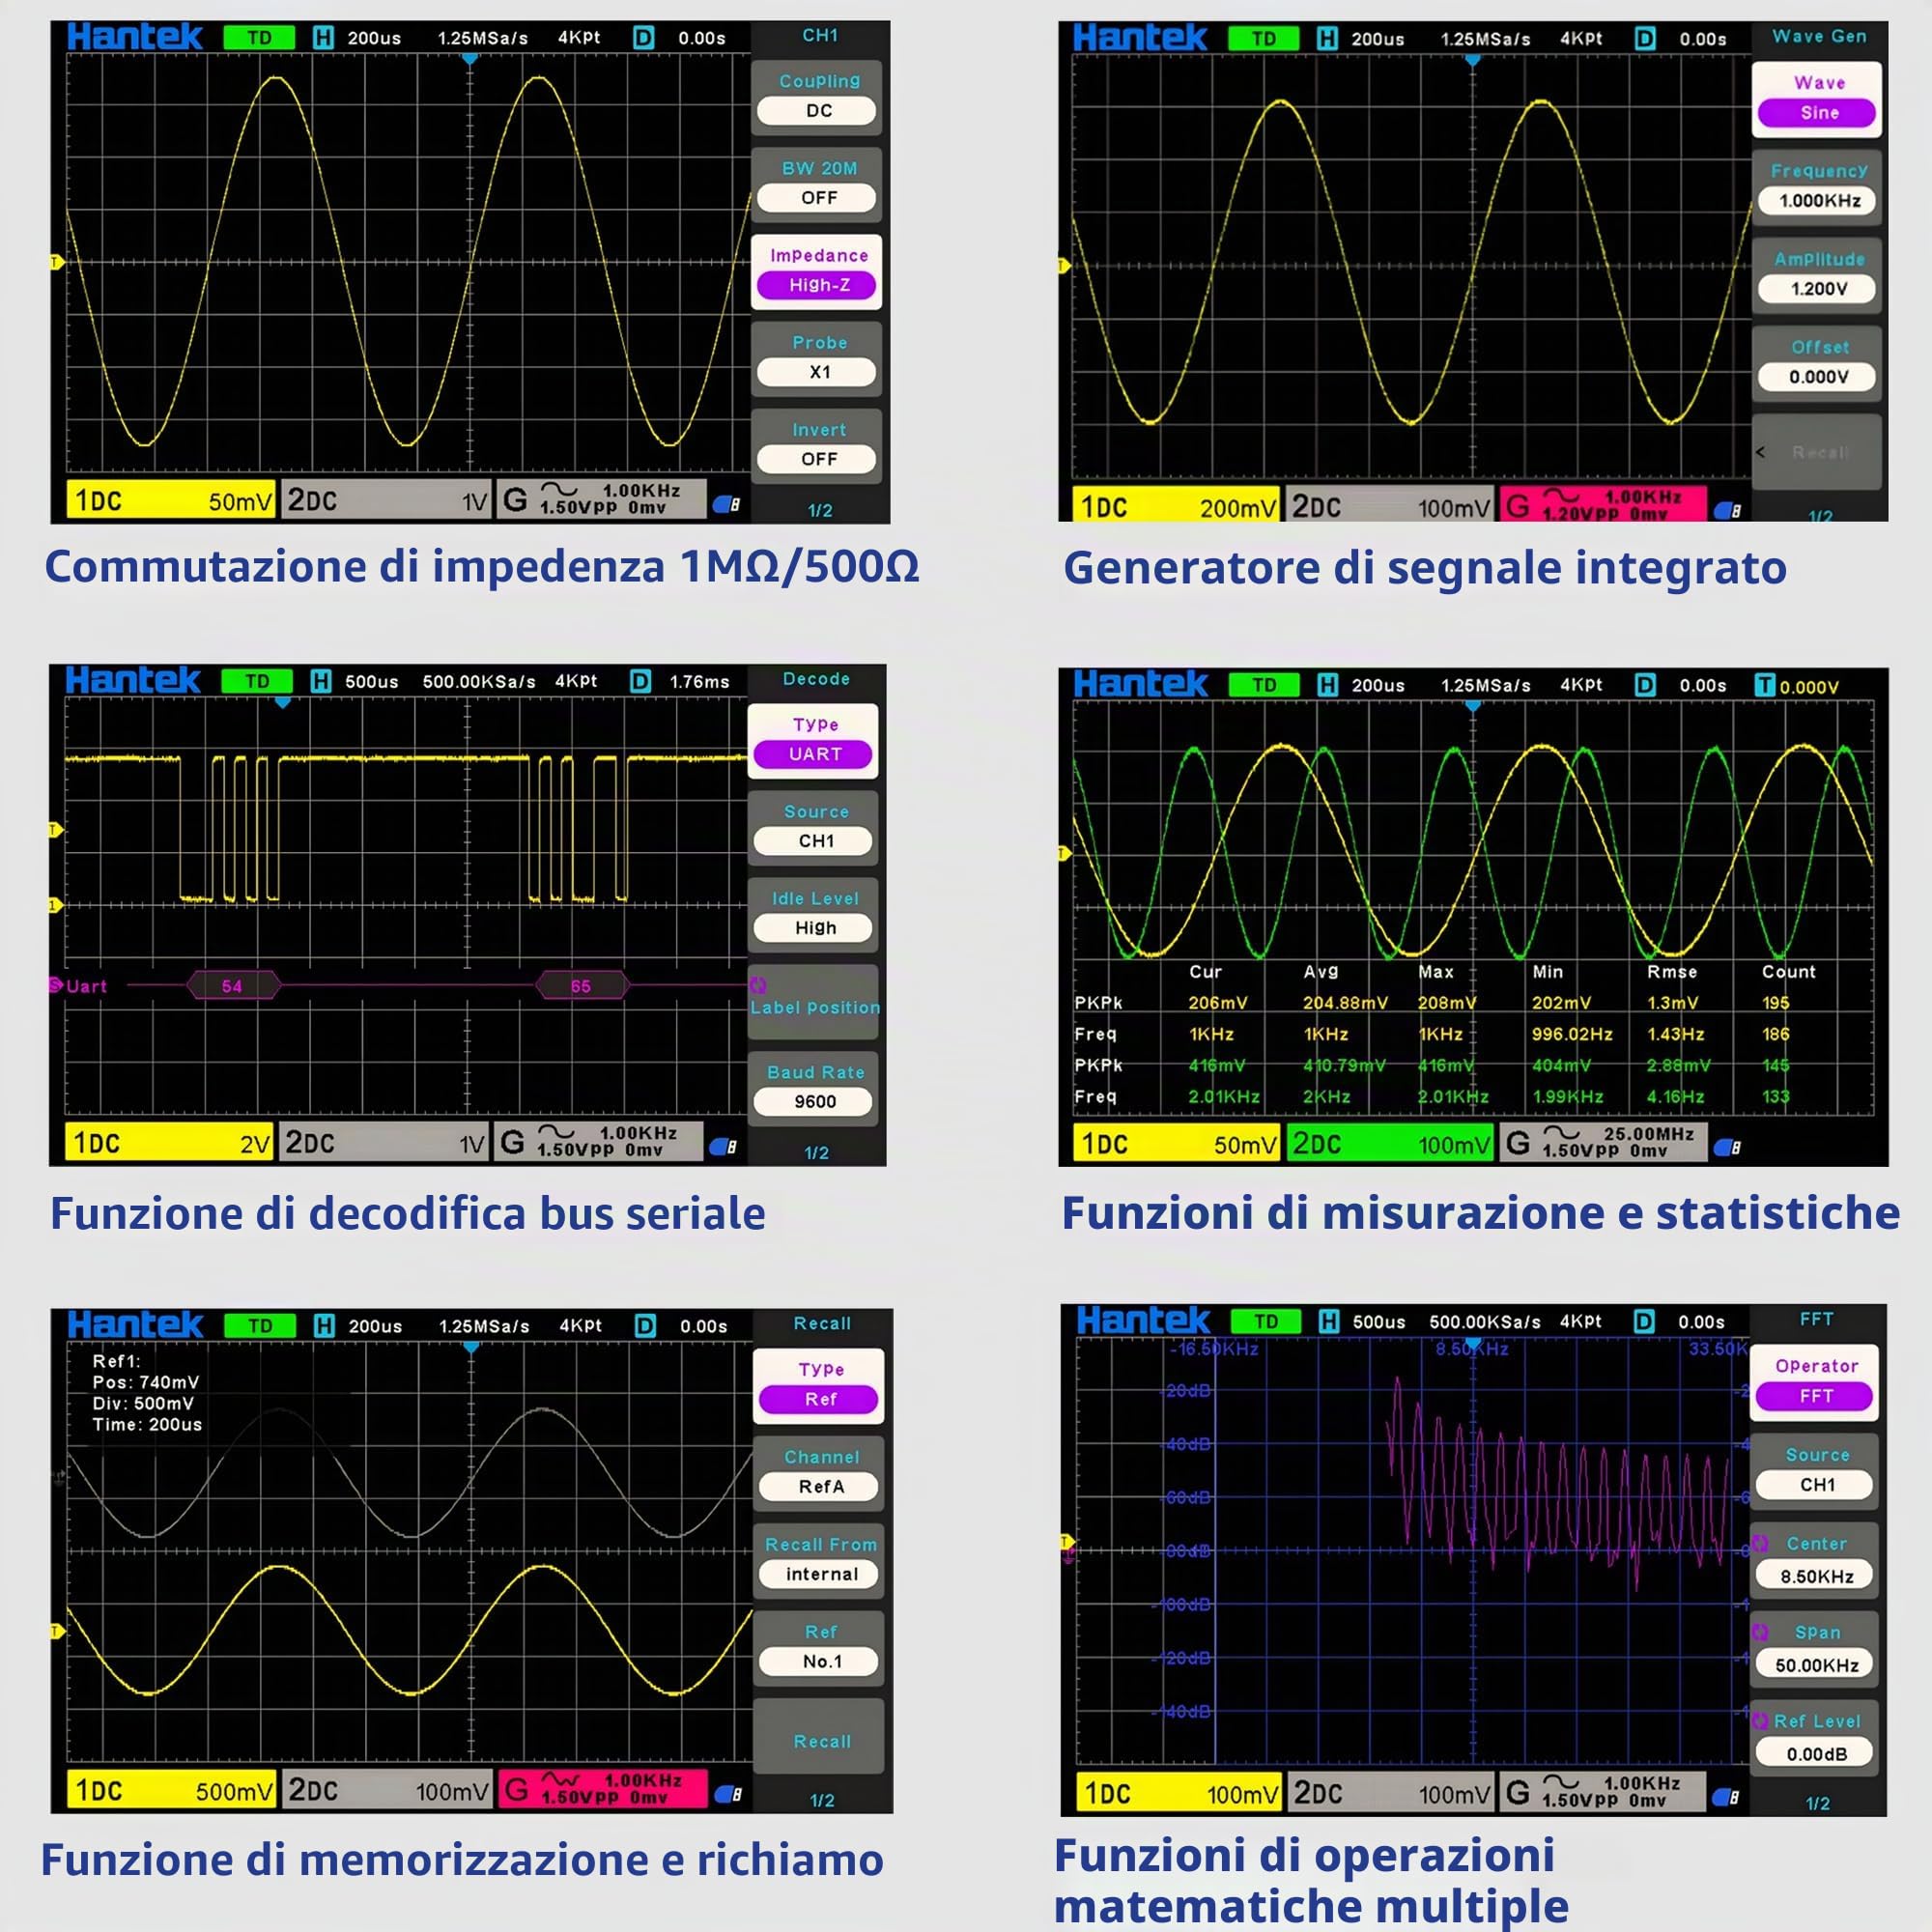Toggle the Coupling DC setting
Screen dimensions: 1932x1932
(x=817, y=98)
